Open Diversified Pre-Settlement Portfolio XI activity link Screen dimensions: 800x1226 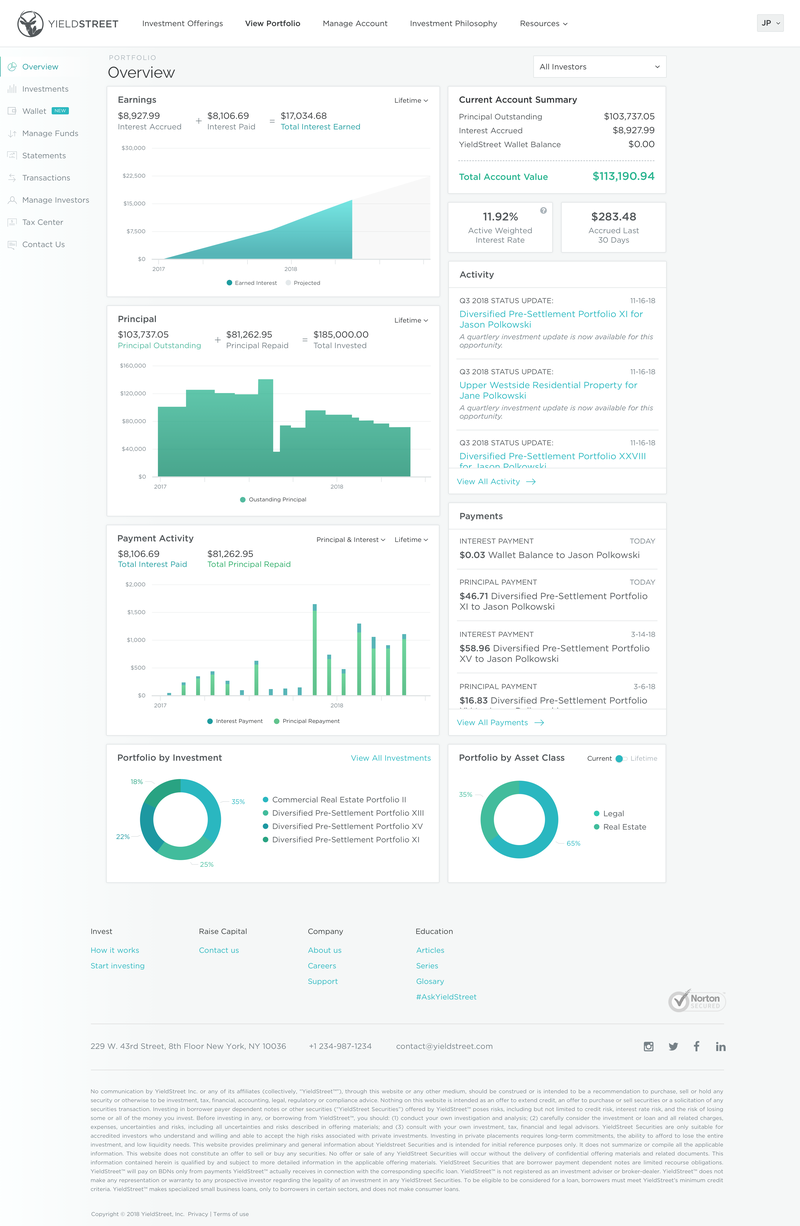tap(551, 319)
